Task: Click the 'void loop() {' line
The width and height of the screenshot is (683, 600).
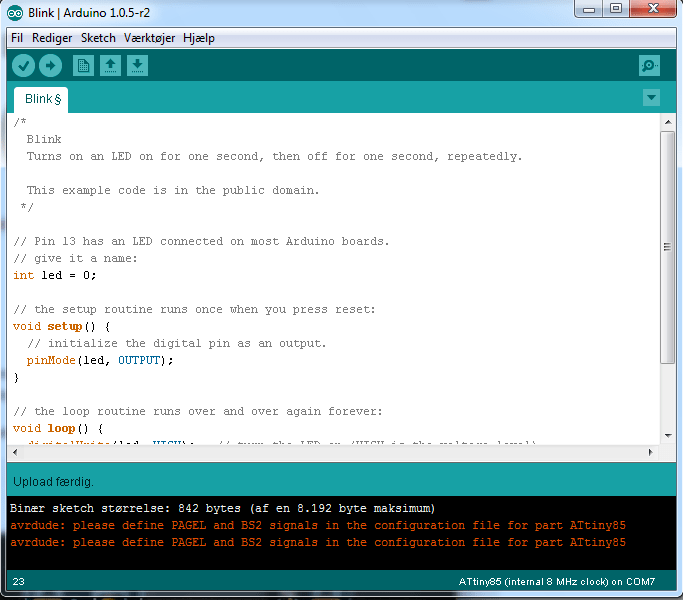Action: 58,428
